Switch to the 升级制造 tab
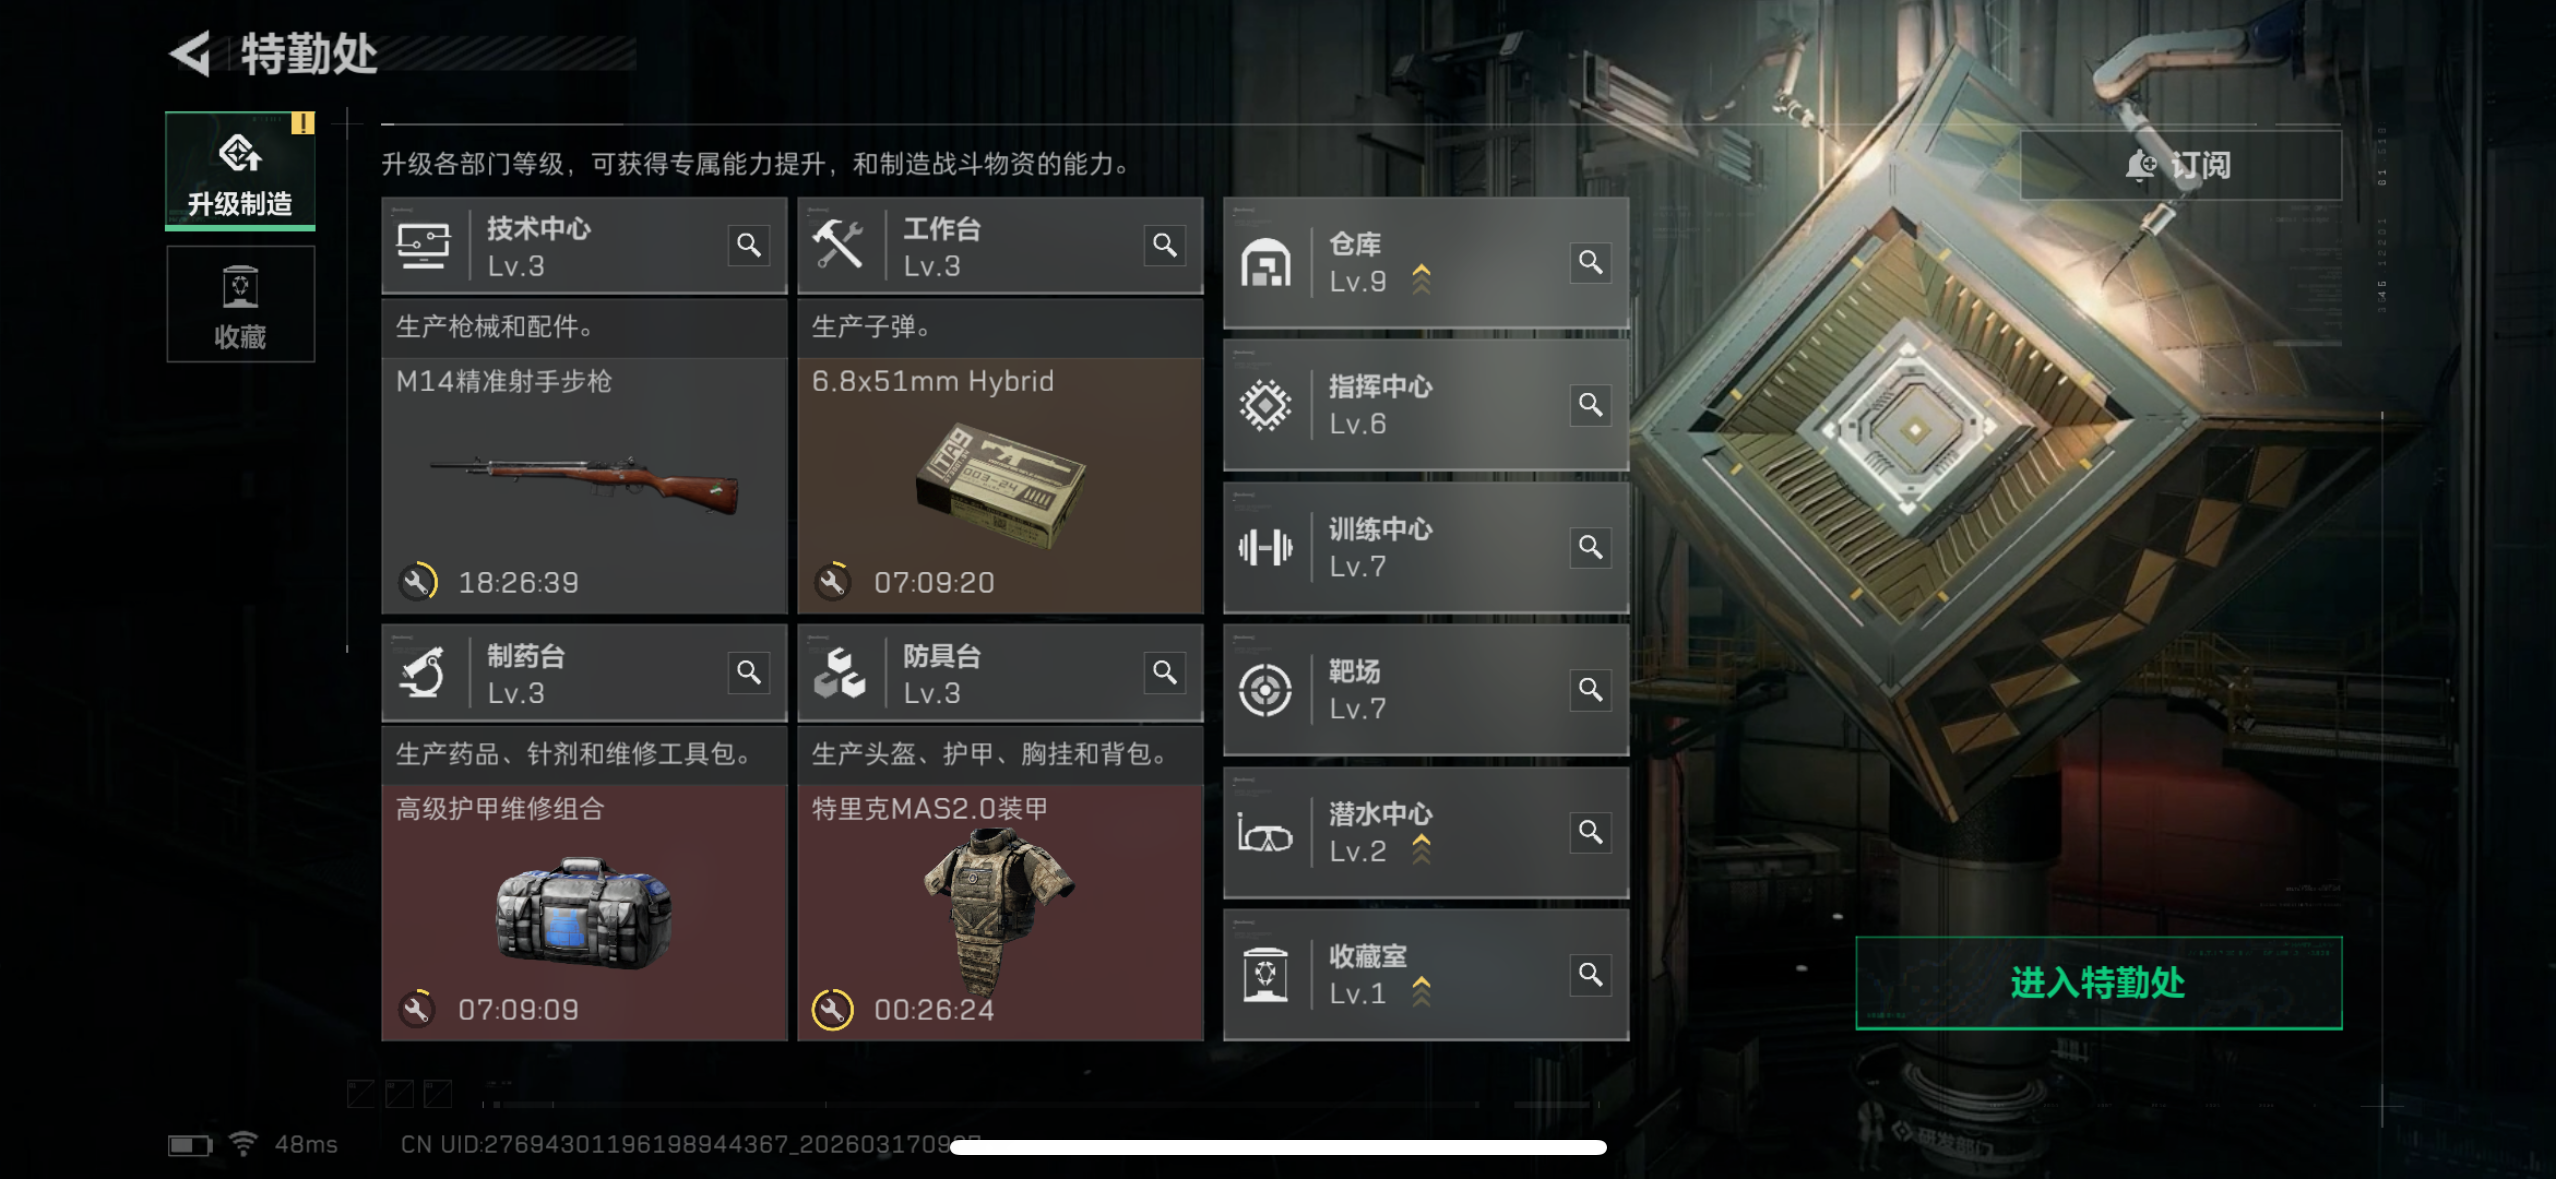Screen dimensions: 2556x1179 point(240,171)
